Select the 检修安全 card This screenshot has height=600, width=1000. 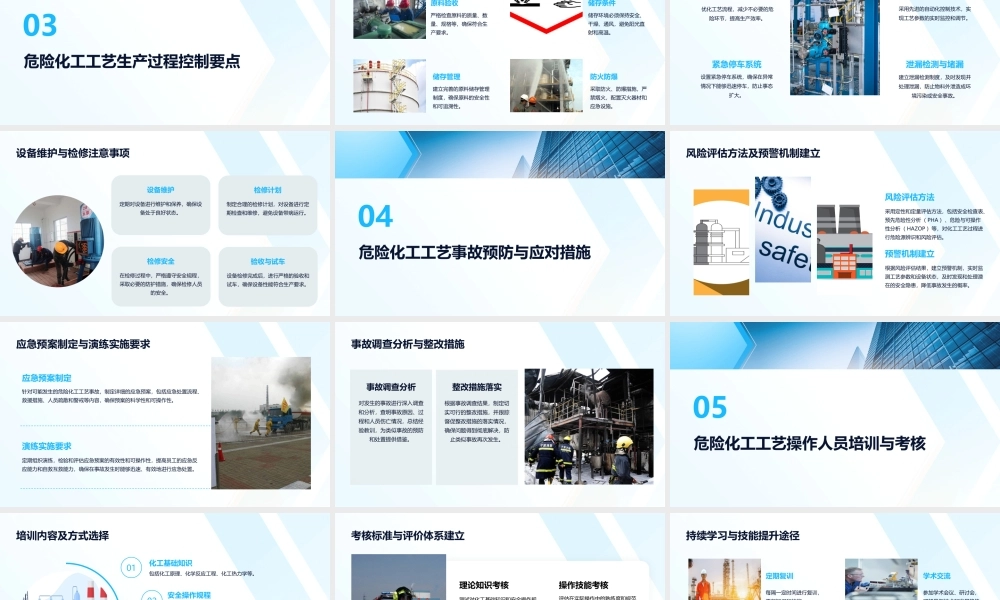click(x=161, y=276)
